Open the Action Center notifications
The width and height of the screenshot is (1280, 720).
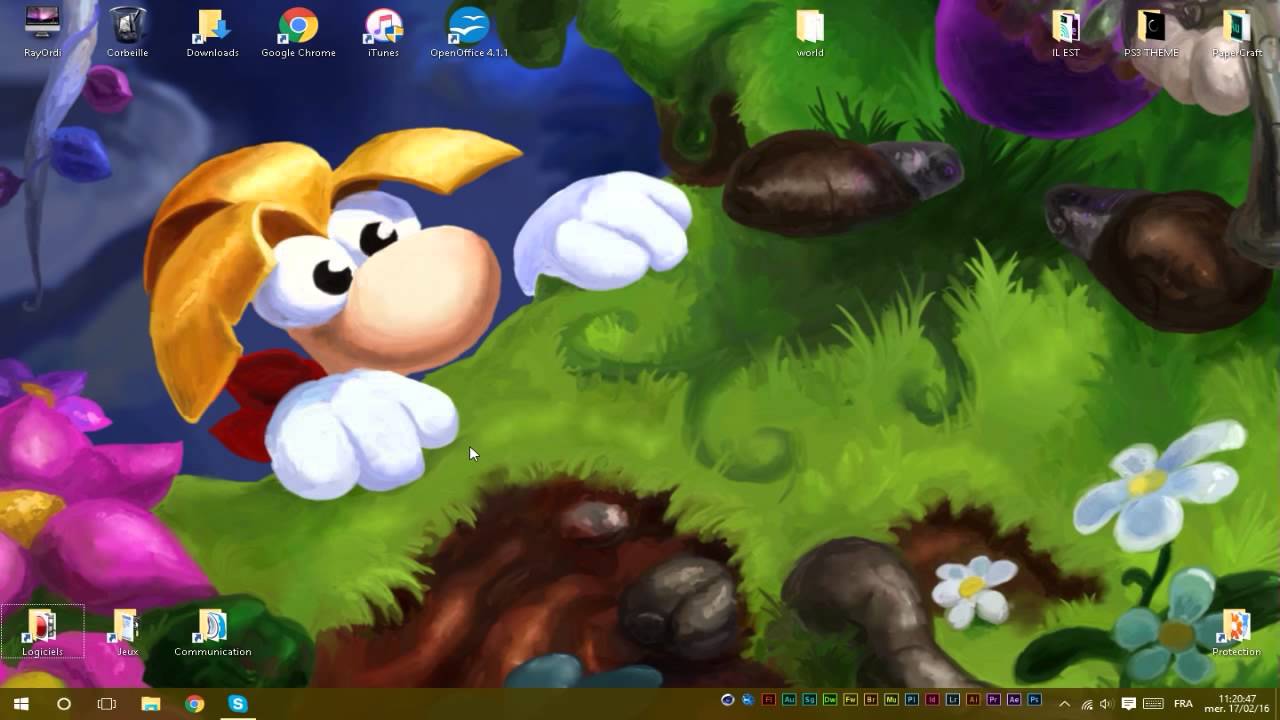(x=1129, y=704)
